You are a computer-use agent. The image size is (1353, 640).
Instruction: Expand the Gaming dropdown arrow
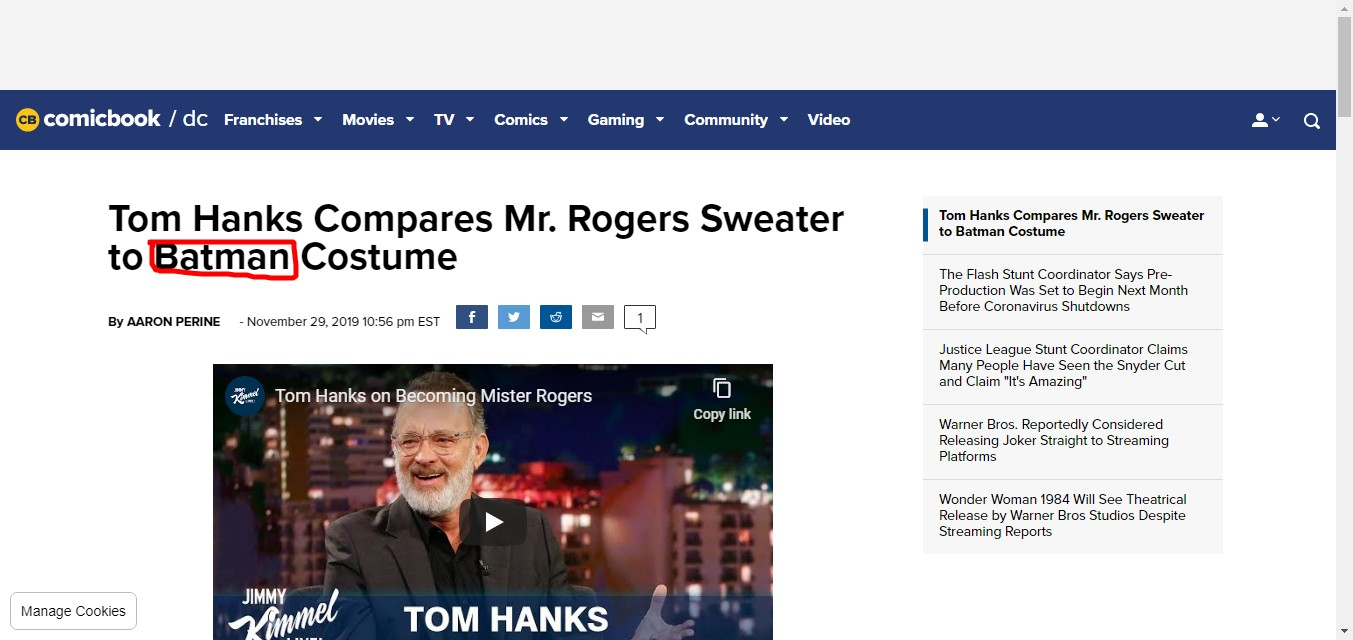(660, 119)
